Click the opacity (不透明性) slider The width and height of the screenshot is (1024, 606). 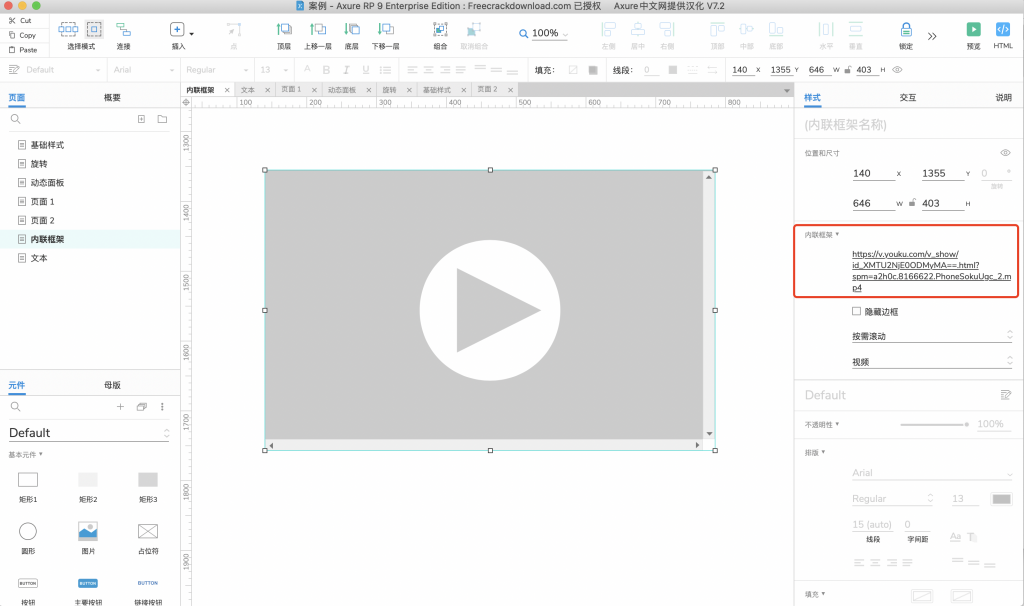(933, 424)
